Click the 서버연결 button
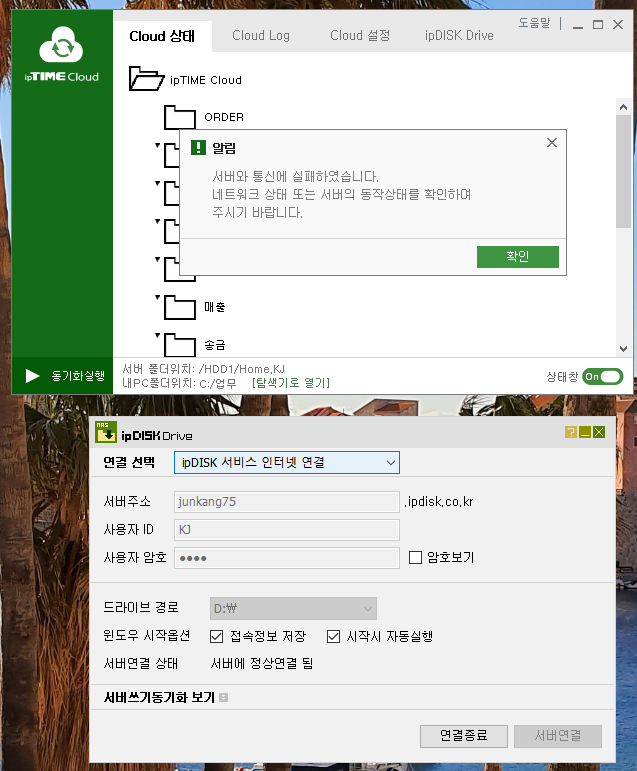 point(558,736)
